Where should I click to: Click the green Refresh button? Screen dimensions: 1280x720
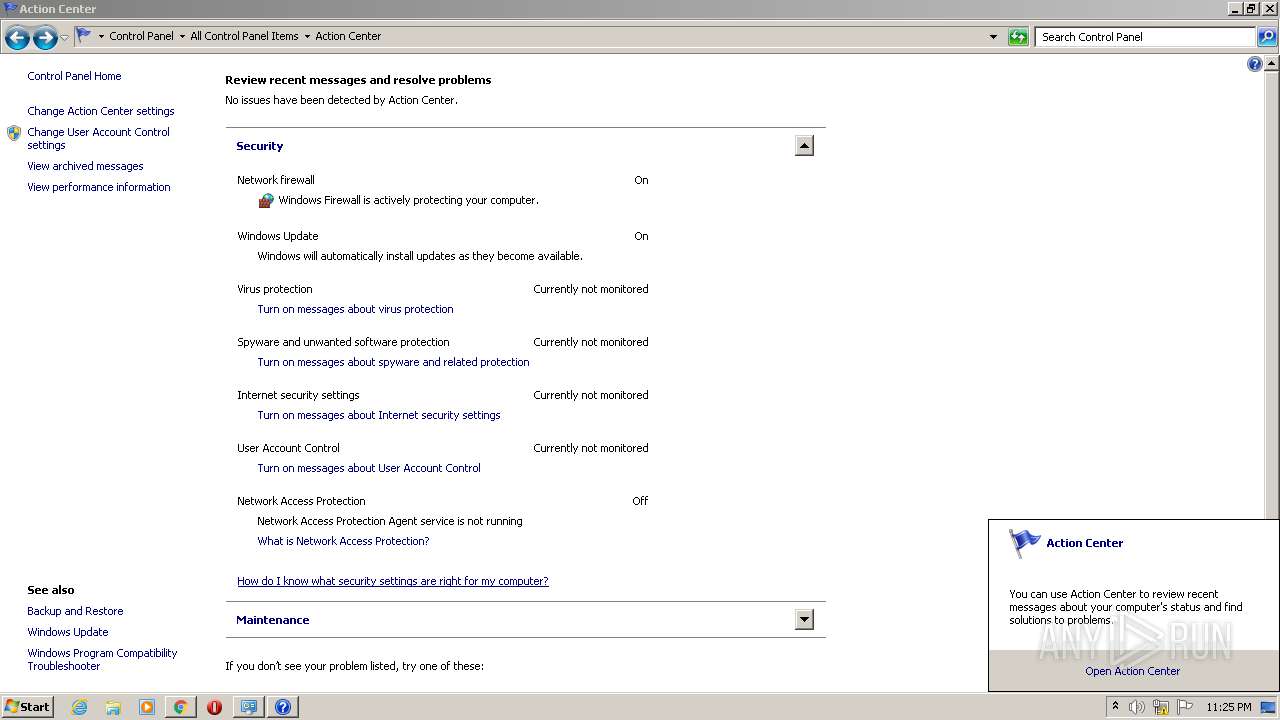pyautogui.click(x=1018, y=37)
